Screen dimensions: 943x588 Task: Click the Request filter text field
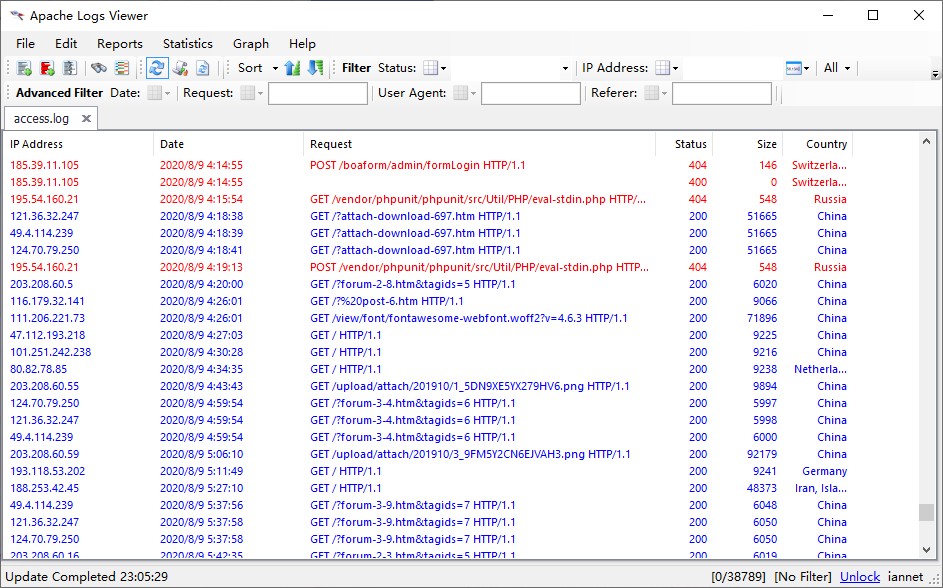click(318, 93)
